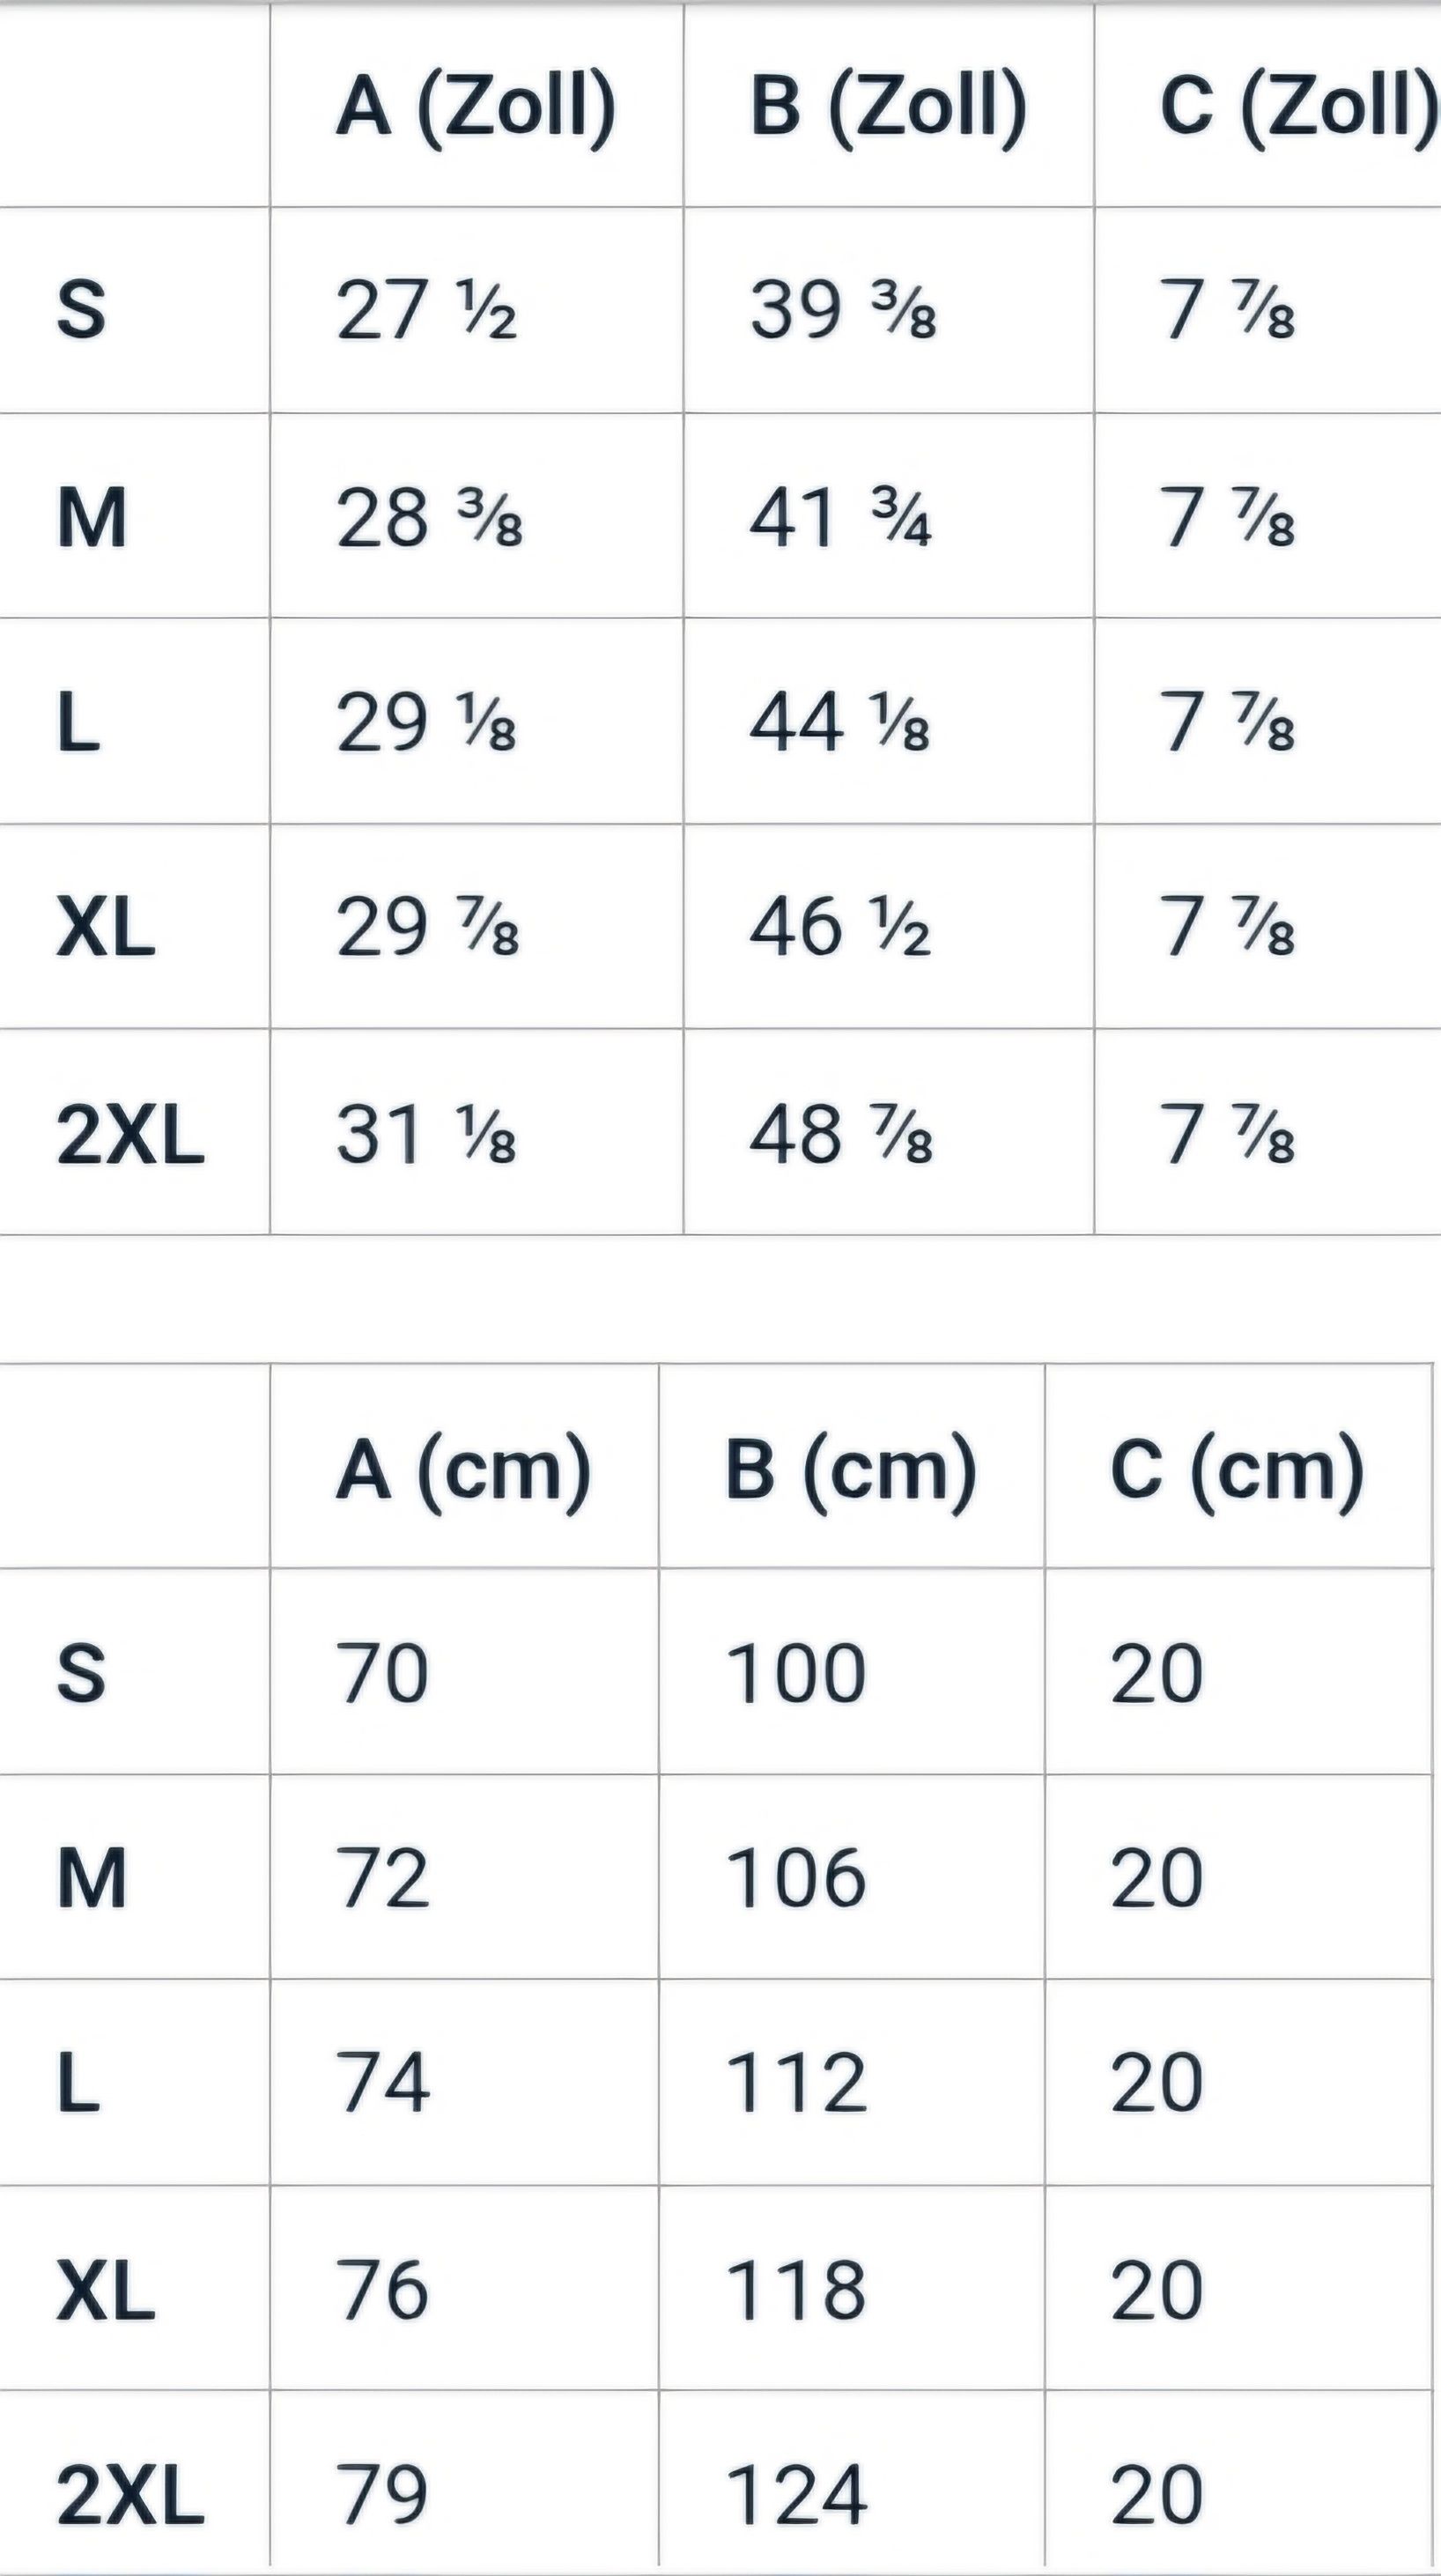Select the 72 cell for size M
The height and width of the screenshot is (2576, 1441).
coord(383,1878)
